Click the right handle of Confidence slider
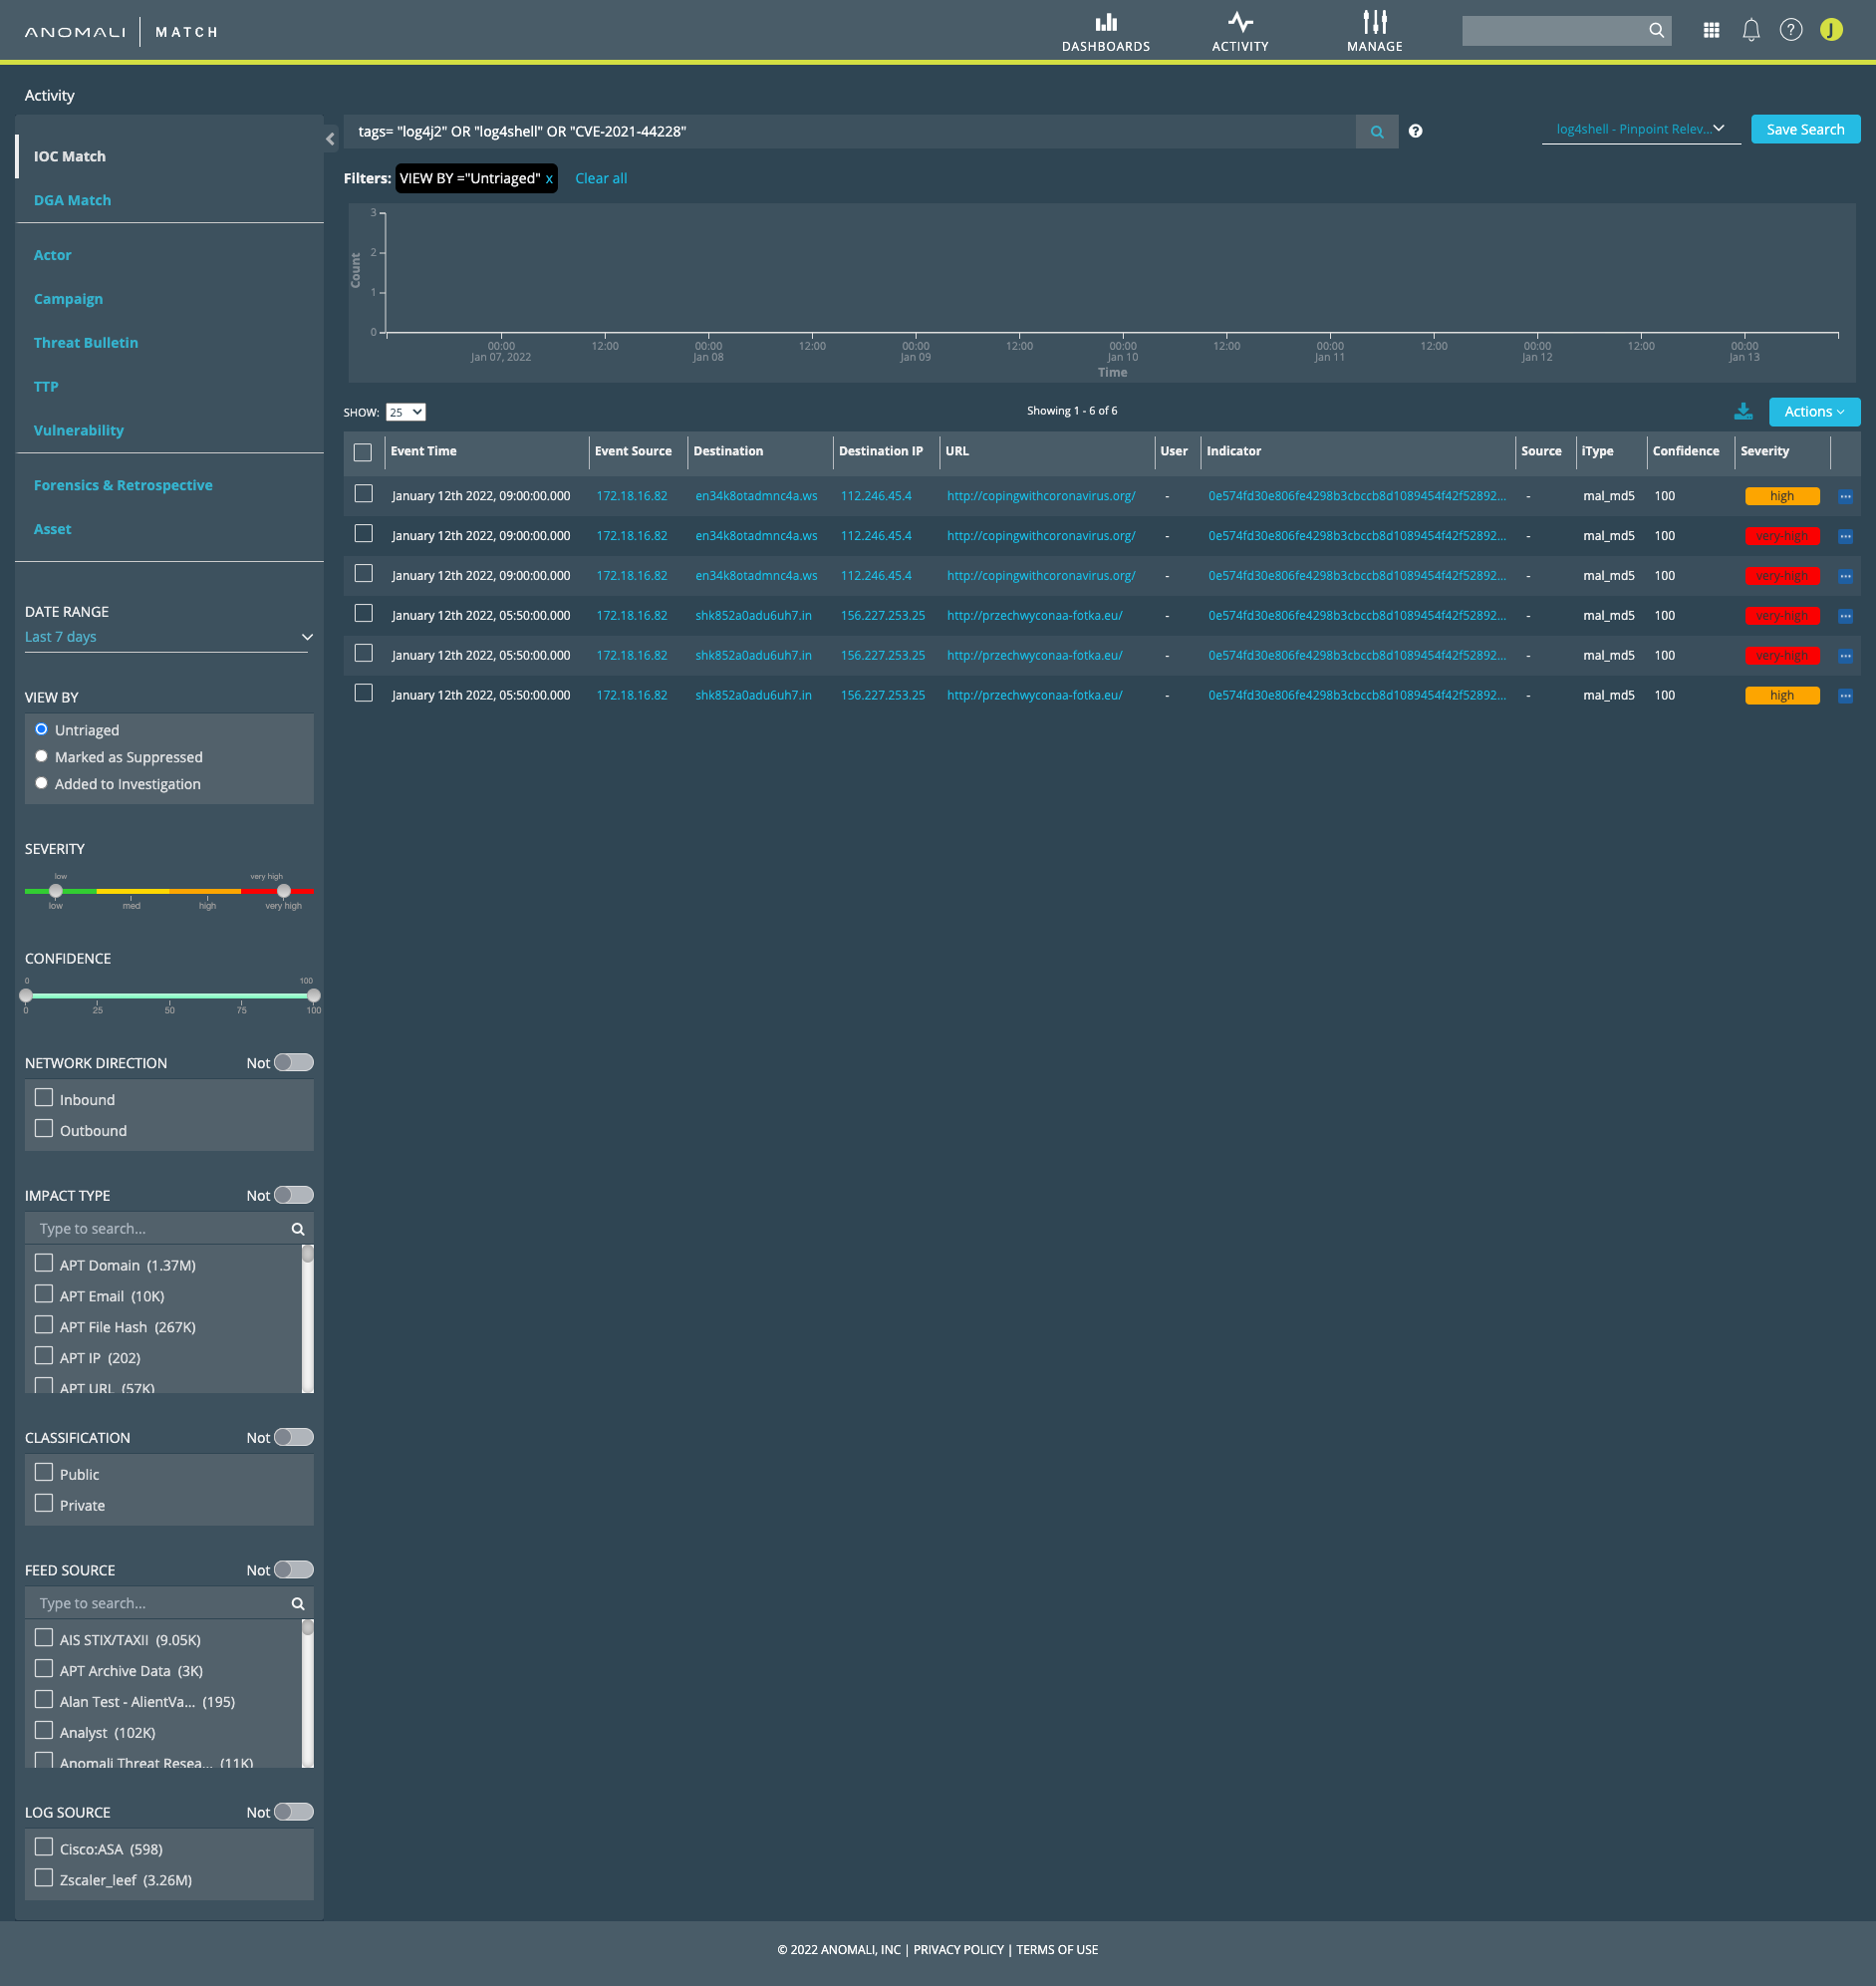 [314, 996]
